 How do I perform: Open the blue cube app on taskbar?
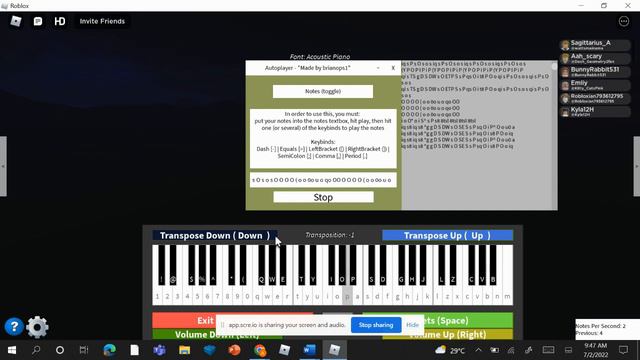click(209, 350)
